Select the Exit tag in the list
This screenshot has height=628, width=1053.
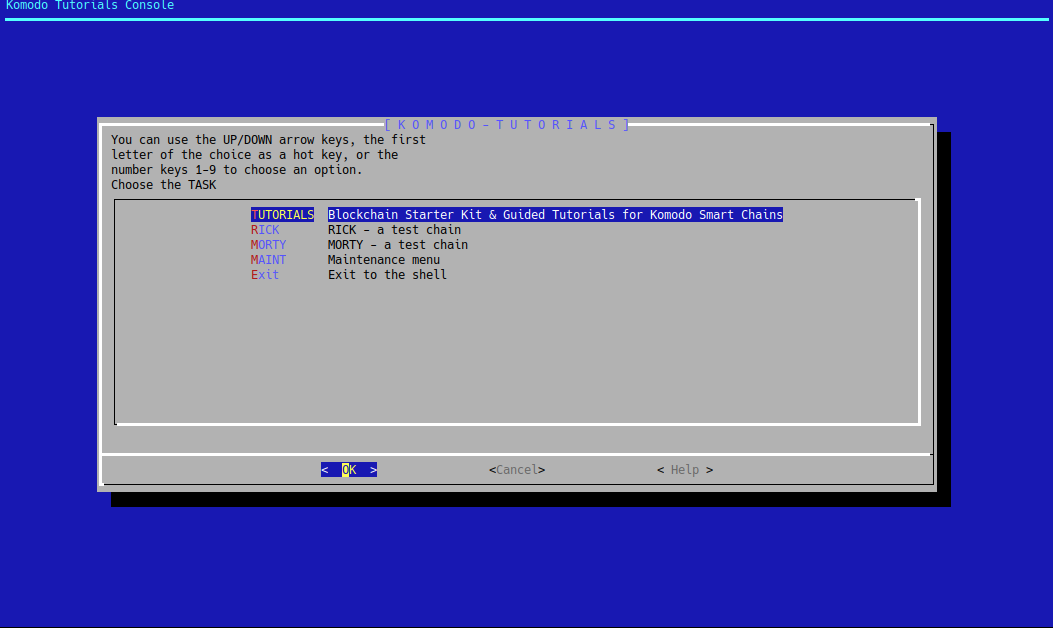[265, 275]
